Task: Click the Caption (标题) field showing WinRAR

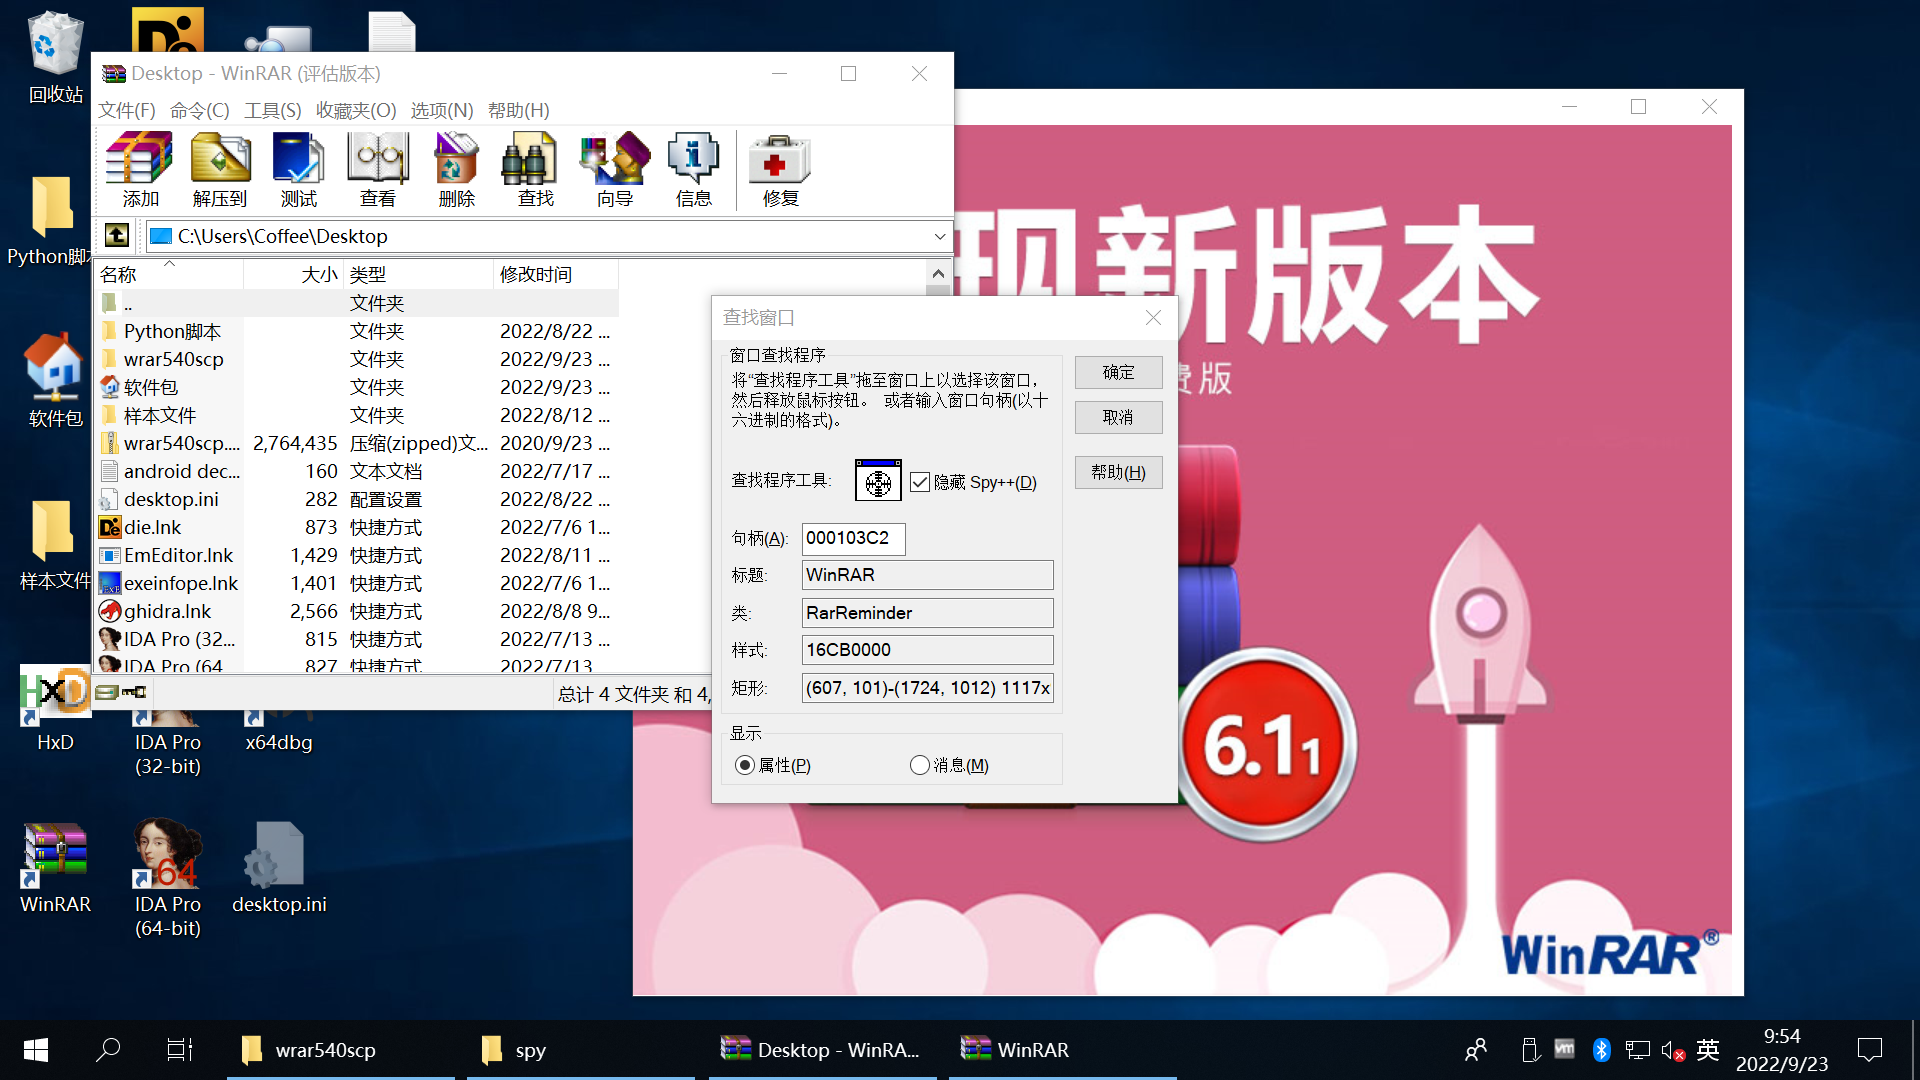Action: point(927,575)
